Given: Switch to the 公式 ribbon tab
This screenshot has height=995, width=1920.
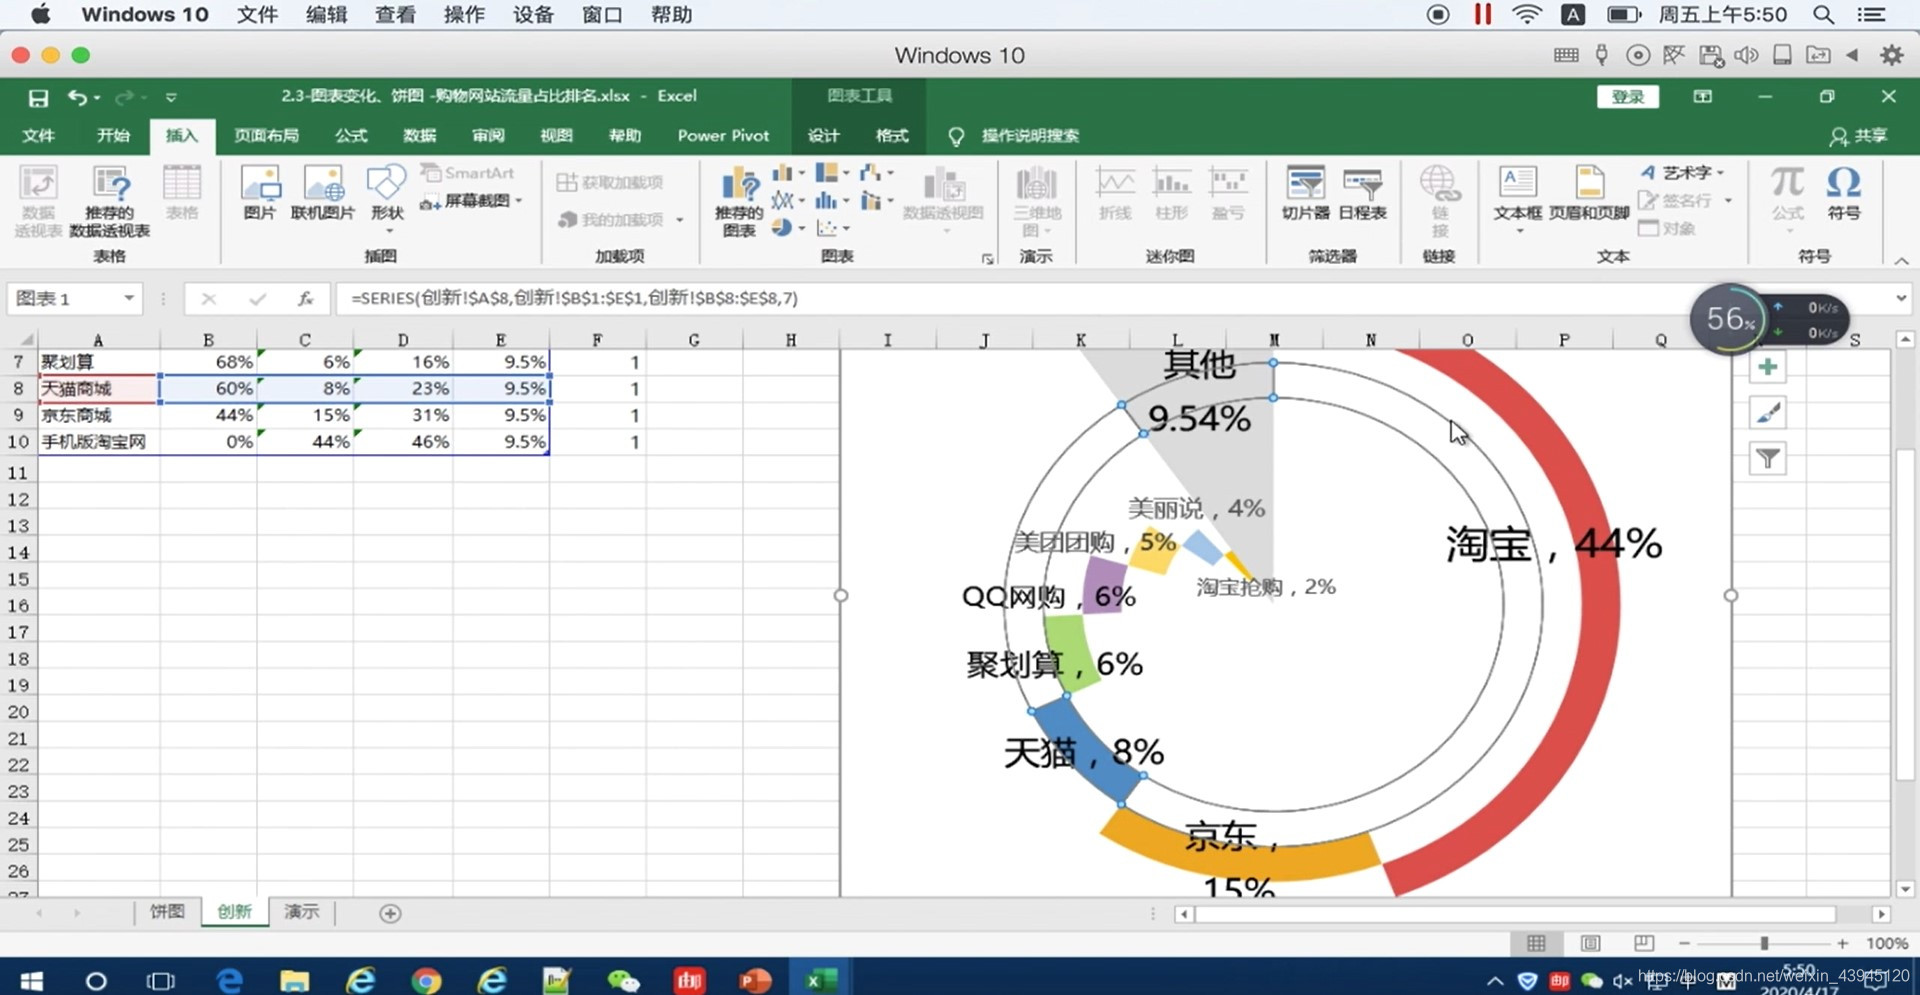Looking at the screenshot, I should point(351,136).
